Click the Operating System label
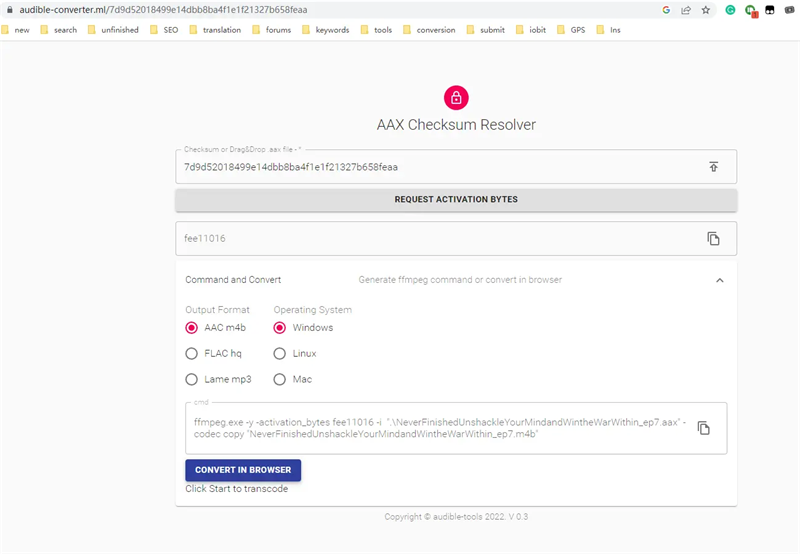The image size is (800, 554). 313,310
